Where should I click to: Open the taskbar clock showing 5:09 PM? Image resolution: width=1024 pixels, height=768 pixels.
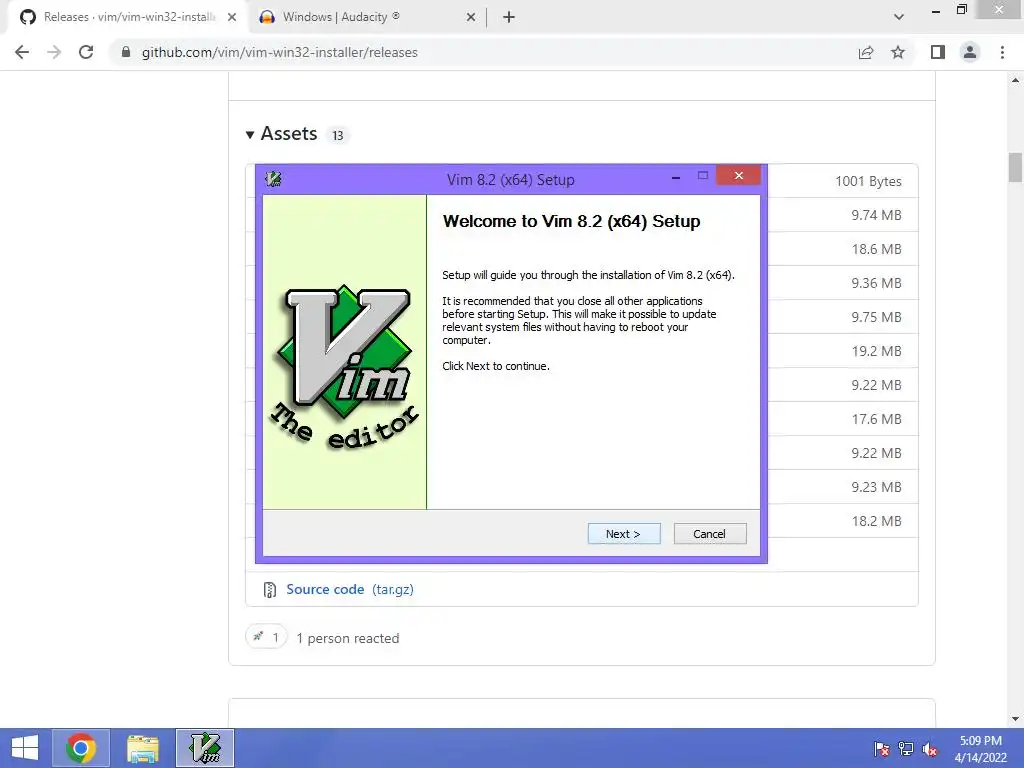(x=980, y=749)
